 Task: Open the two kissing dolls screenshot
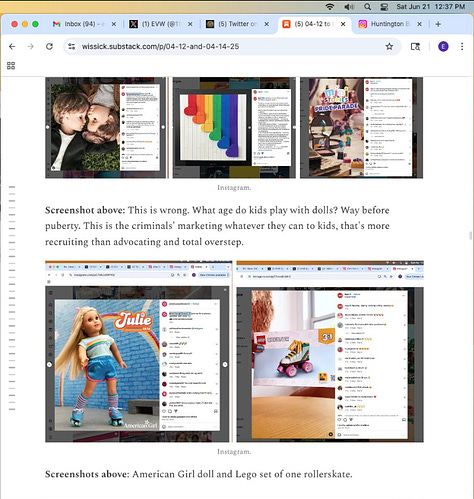106,128
